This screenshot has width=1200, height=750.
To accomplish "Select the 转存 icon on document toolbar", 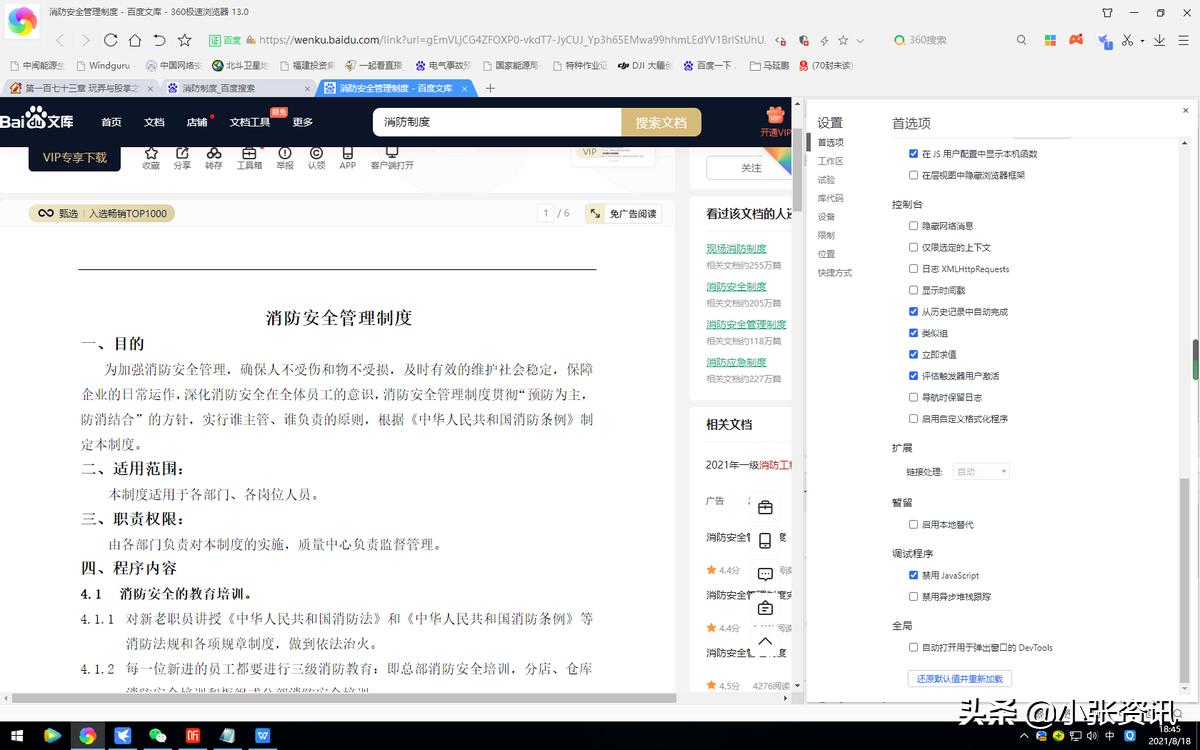I will point(213,153).
